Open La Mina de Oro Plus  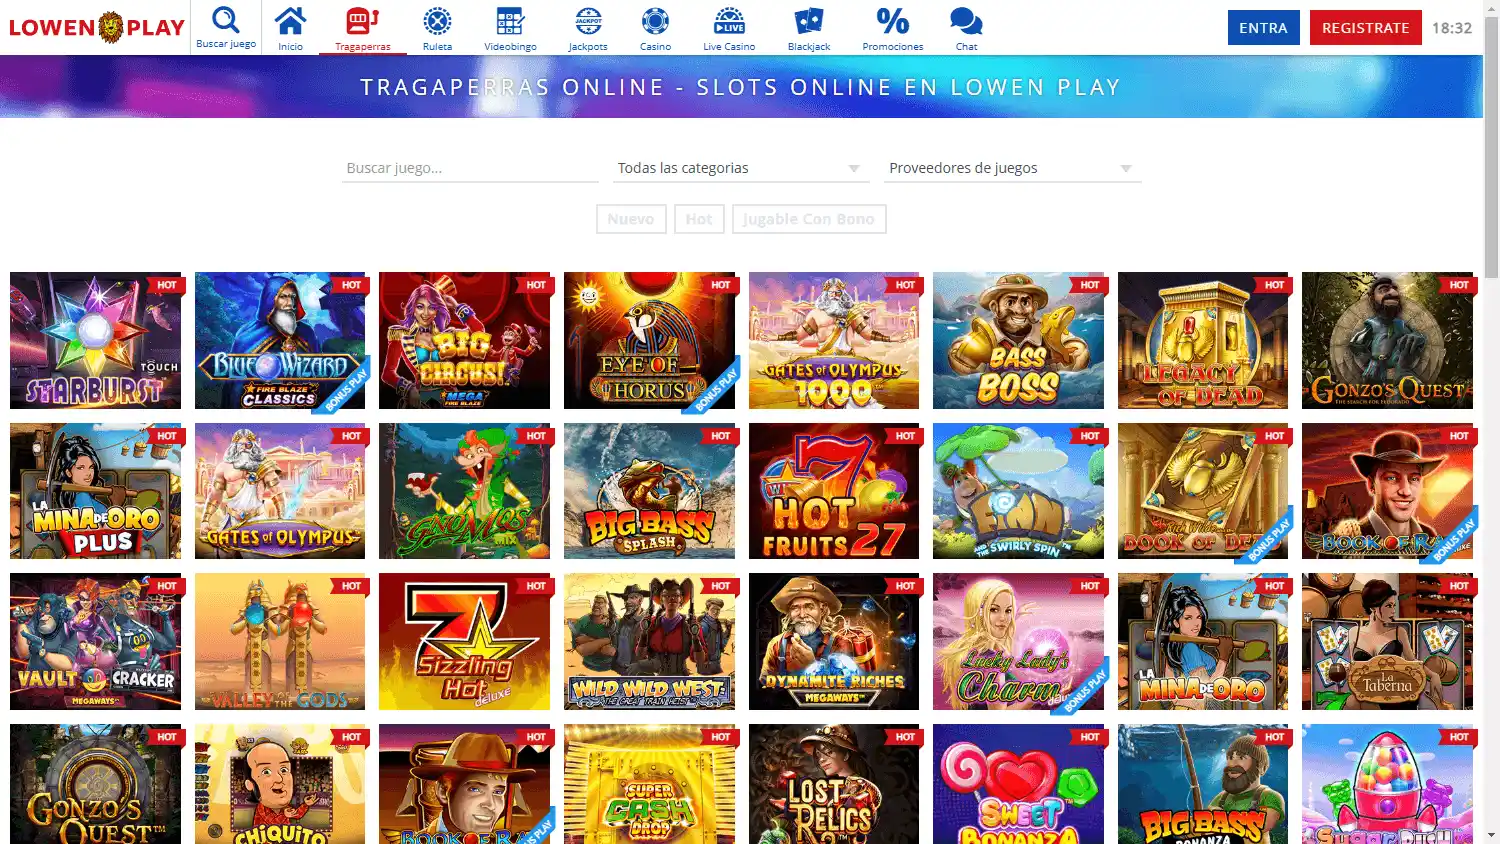click(95, 491)
